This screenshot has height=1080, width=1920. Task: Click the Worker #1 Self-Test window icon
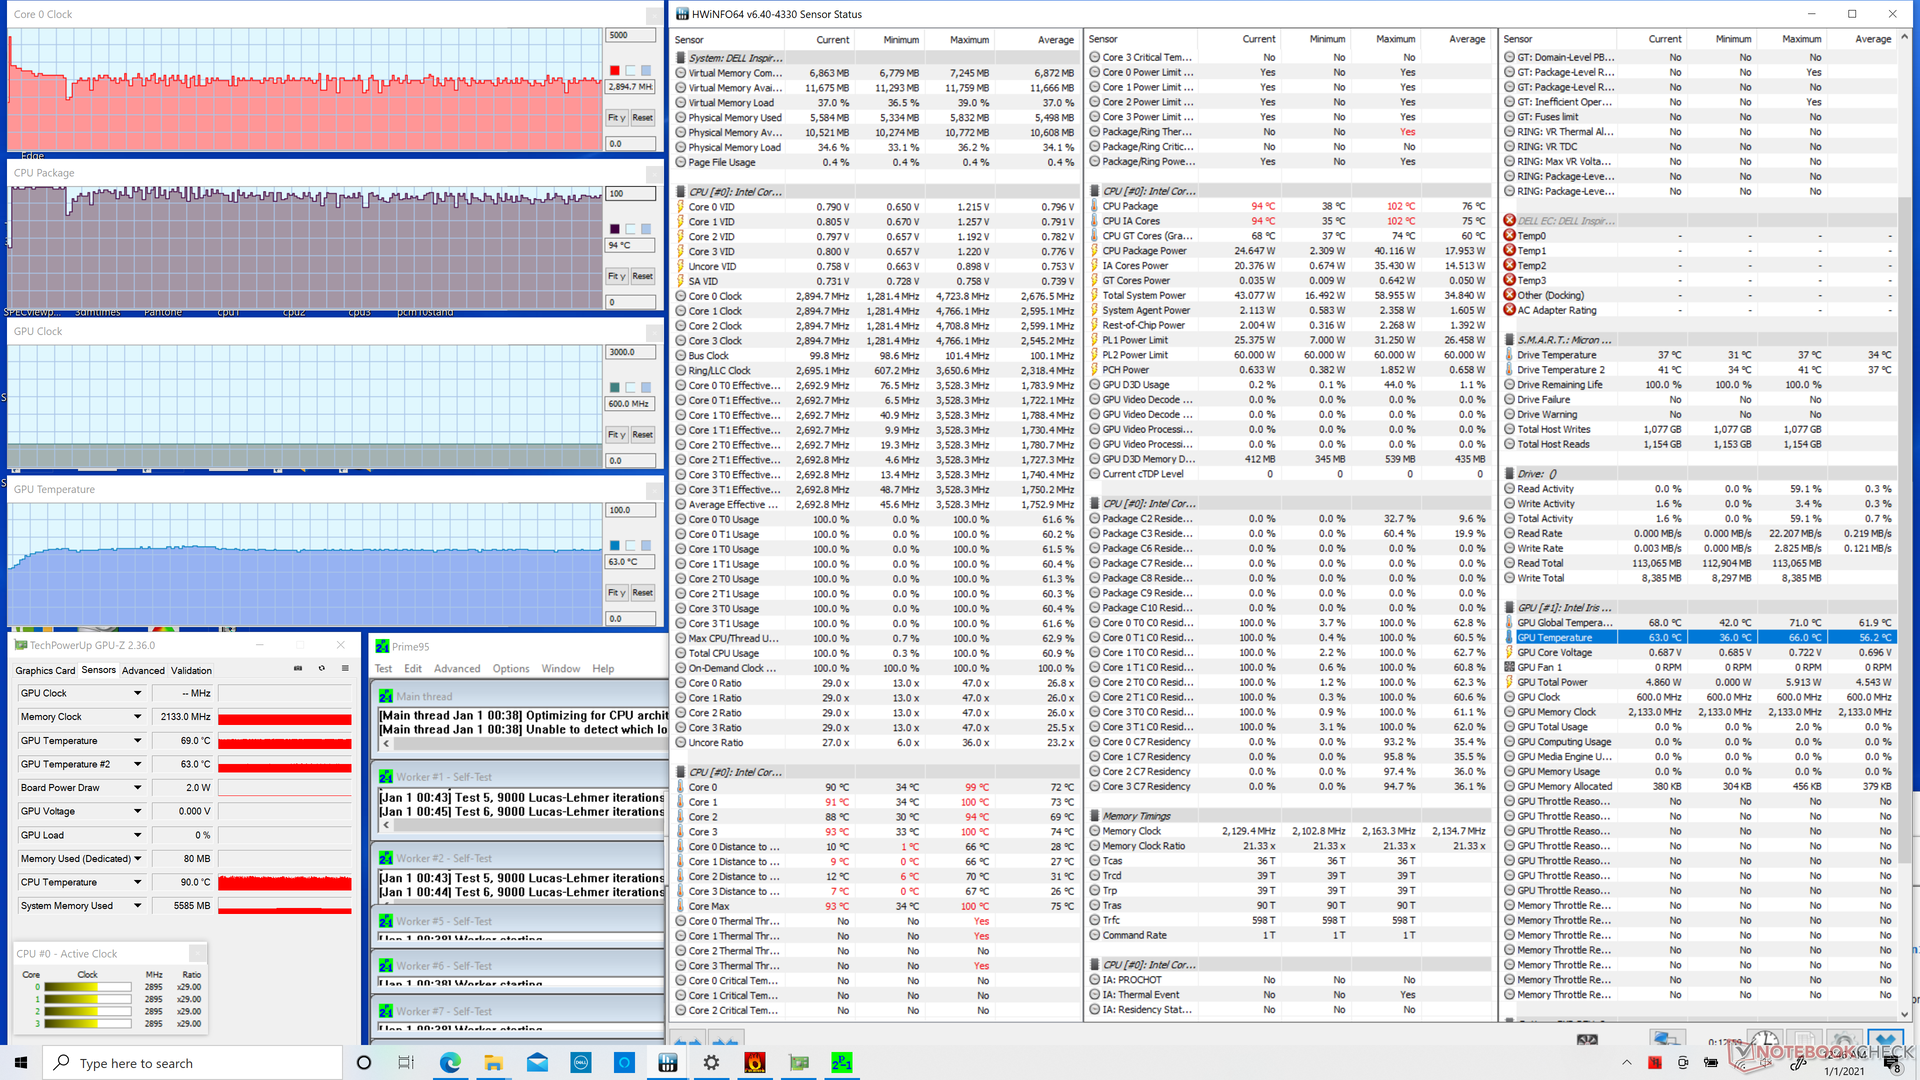pos(386,777)
